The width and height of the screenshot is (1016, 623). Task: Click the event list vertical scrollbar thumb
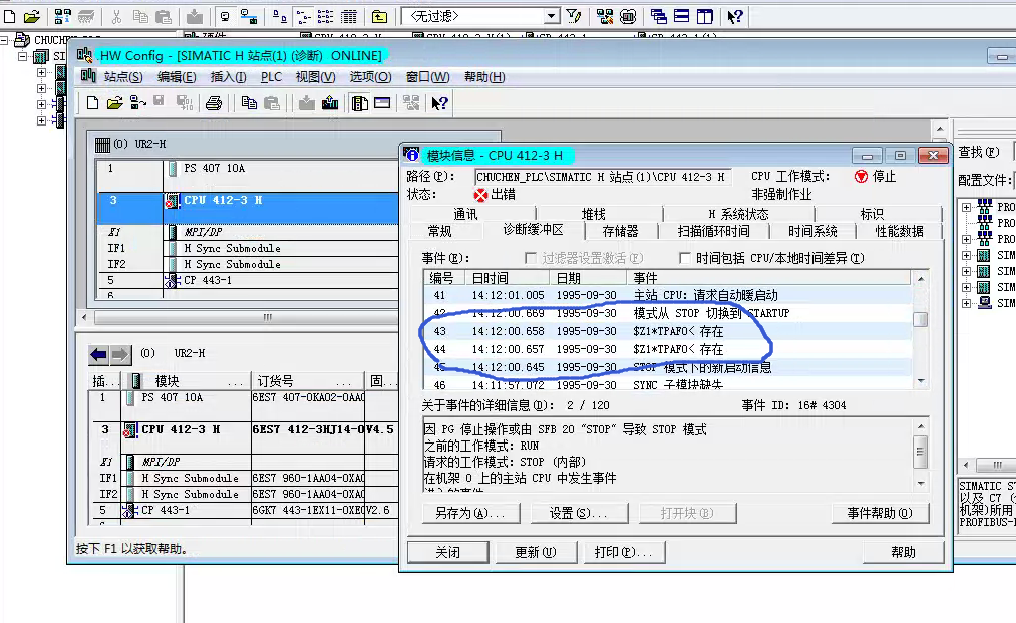920,320
